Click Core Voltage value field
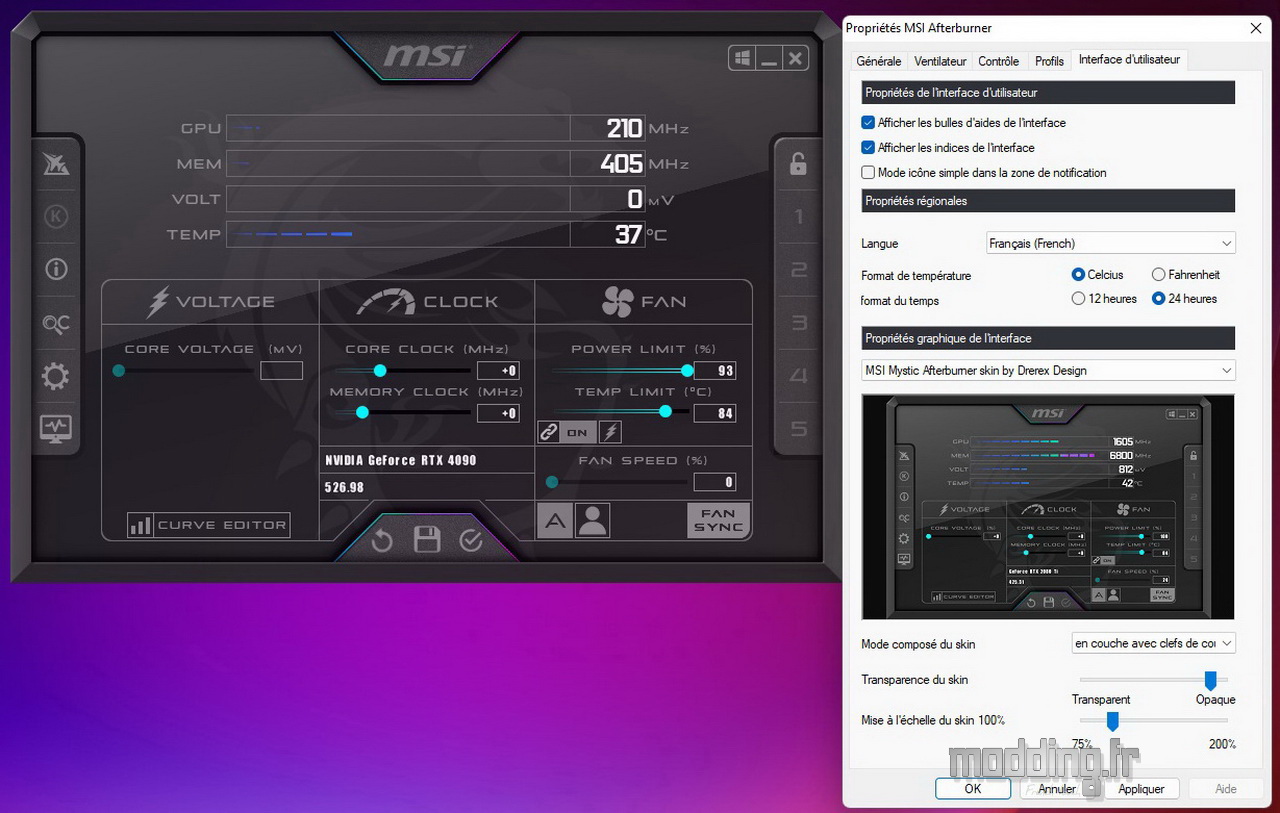This screenshot has height=813, width=1280. [x=281, y=370]
